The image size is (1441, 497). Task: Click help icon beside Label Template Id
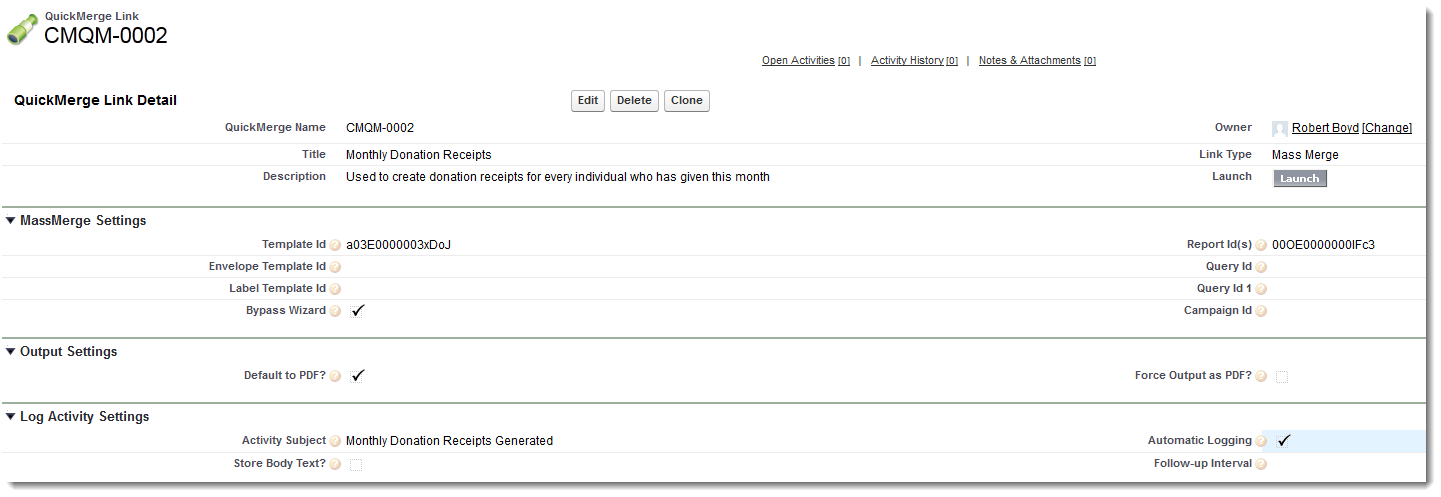pos(336,289)
